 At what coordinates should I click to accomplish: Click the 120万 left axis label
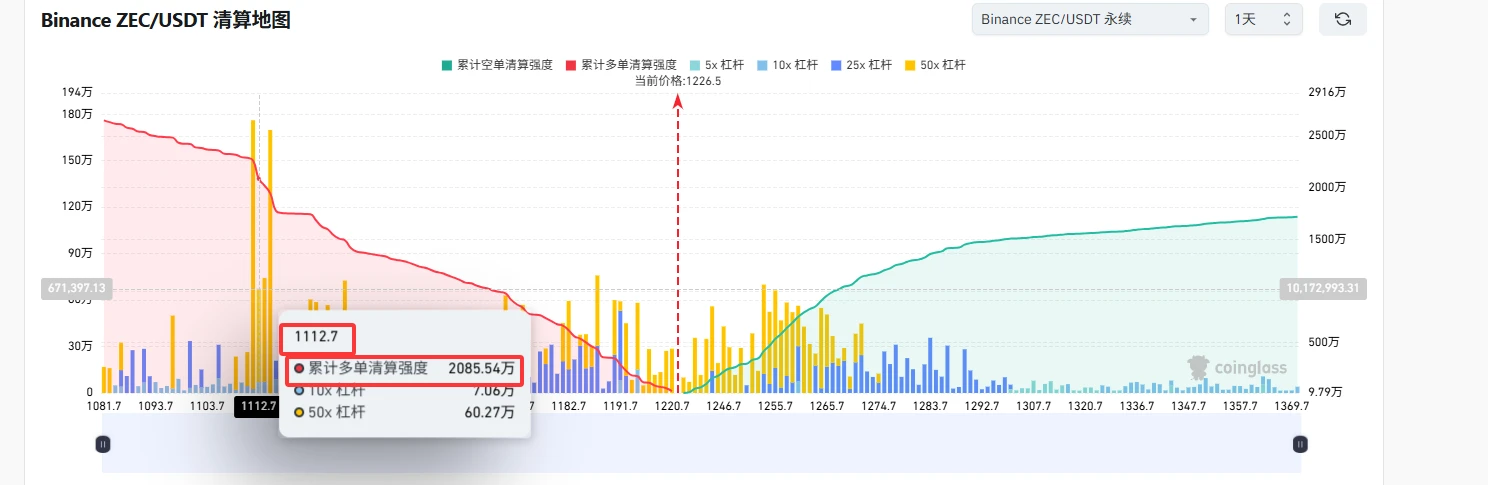[79, 206]
